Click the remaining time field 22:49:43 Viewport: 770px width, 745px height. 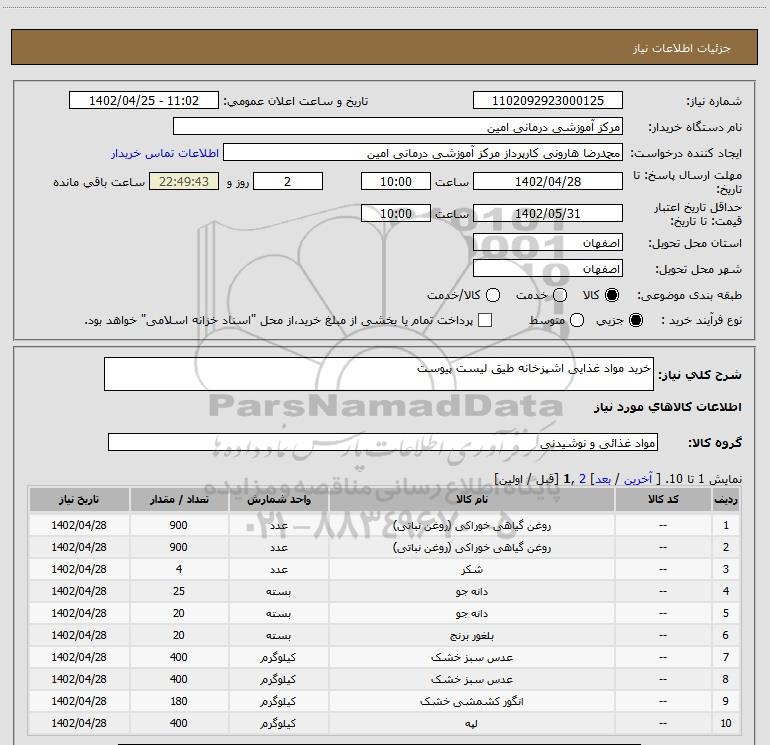click(x=184, y=181)
